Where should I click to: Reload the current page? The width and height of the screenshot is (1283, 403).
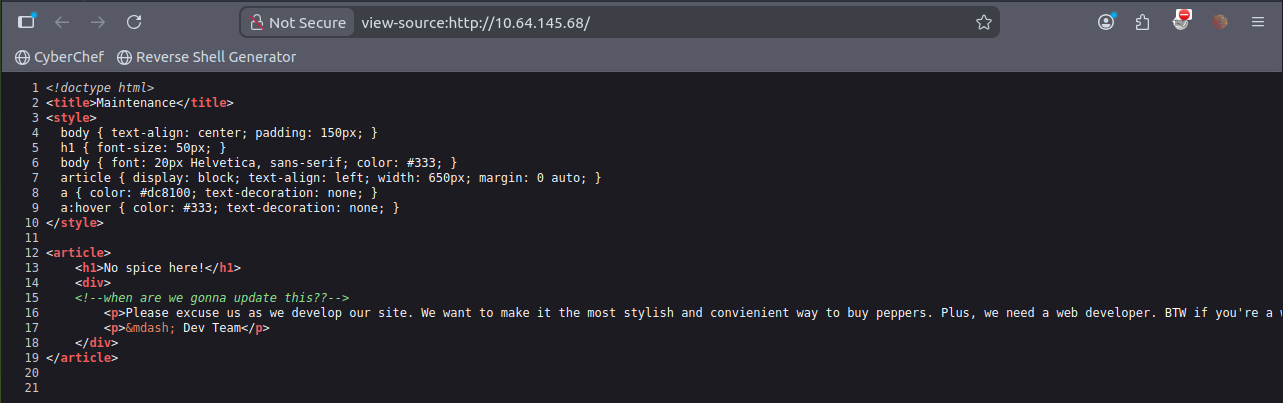coord(134,22)
